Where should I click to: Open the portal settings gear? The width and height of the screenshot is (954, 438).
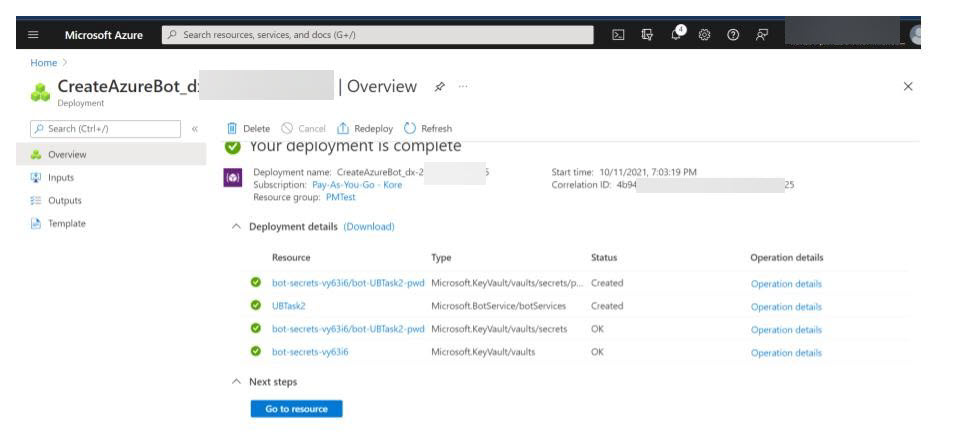coord(702,37)
